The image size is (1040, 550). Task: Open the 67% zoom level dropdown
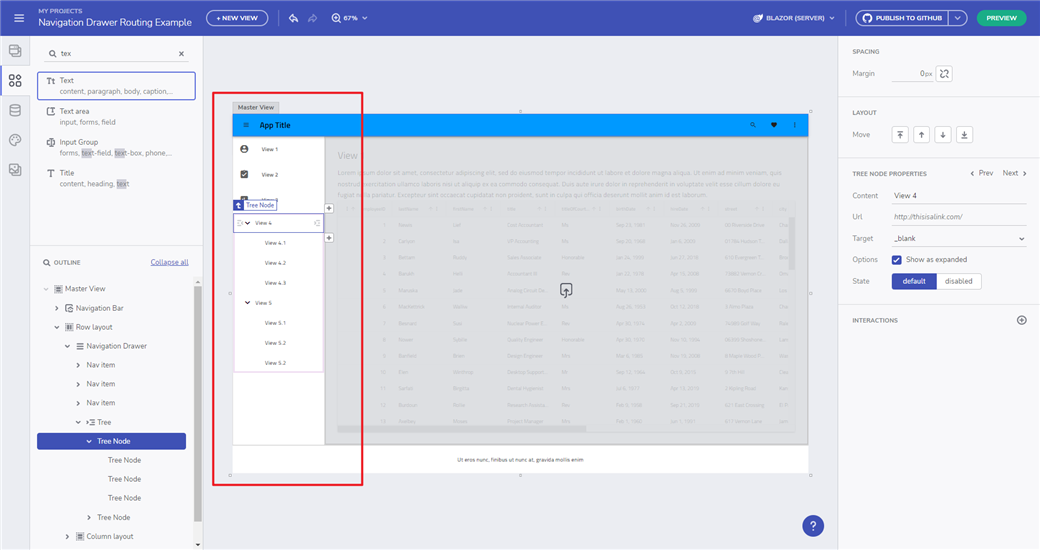click(x=350, y=18)
